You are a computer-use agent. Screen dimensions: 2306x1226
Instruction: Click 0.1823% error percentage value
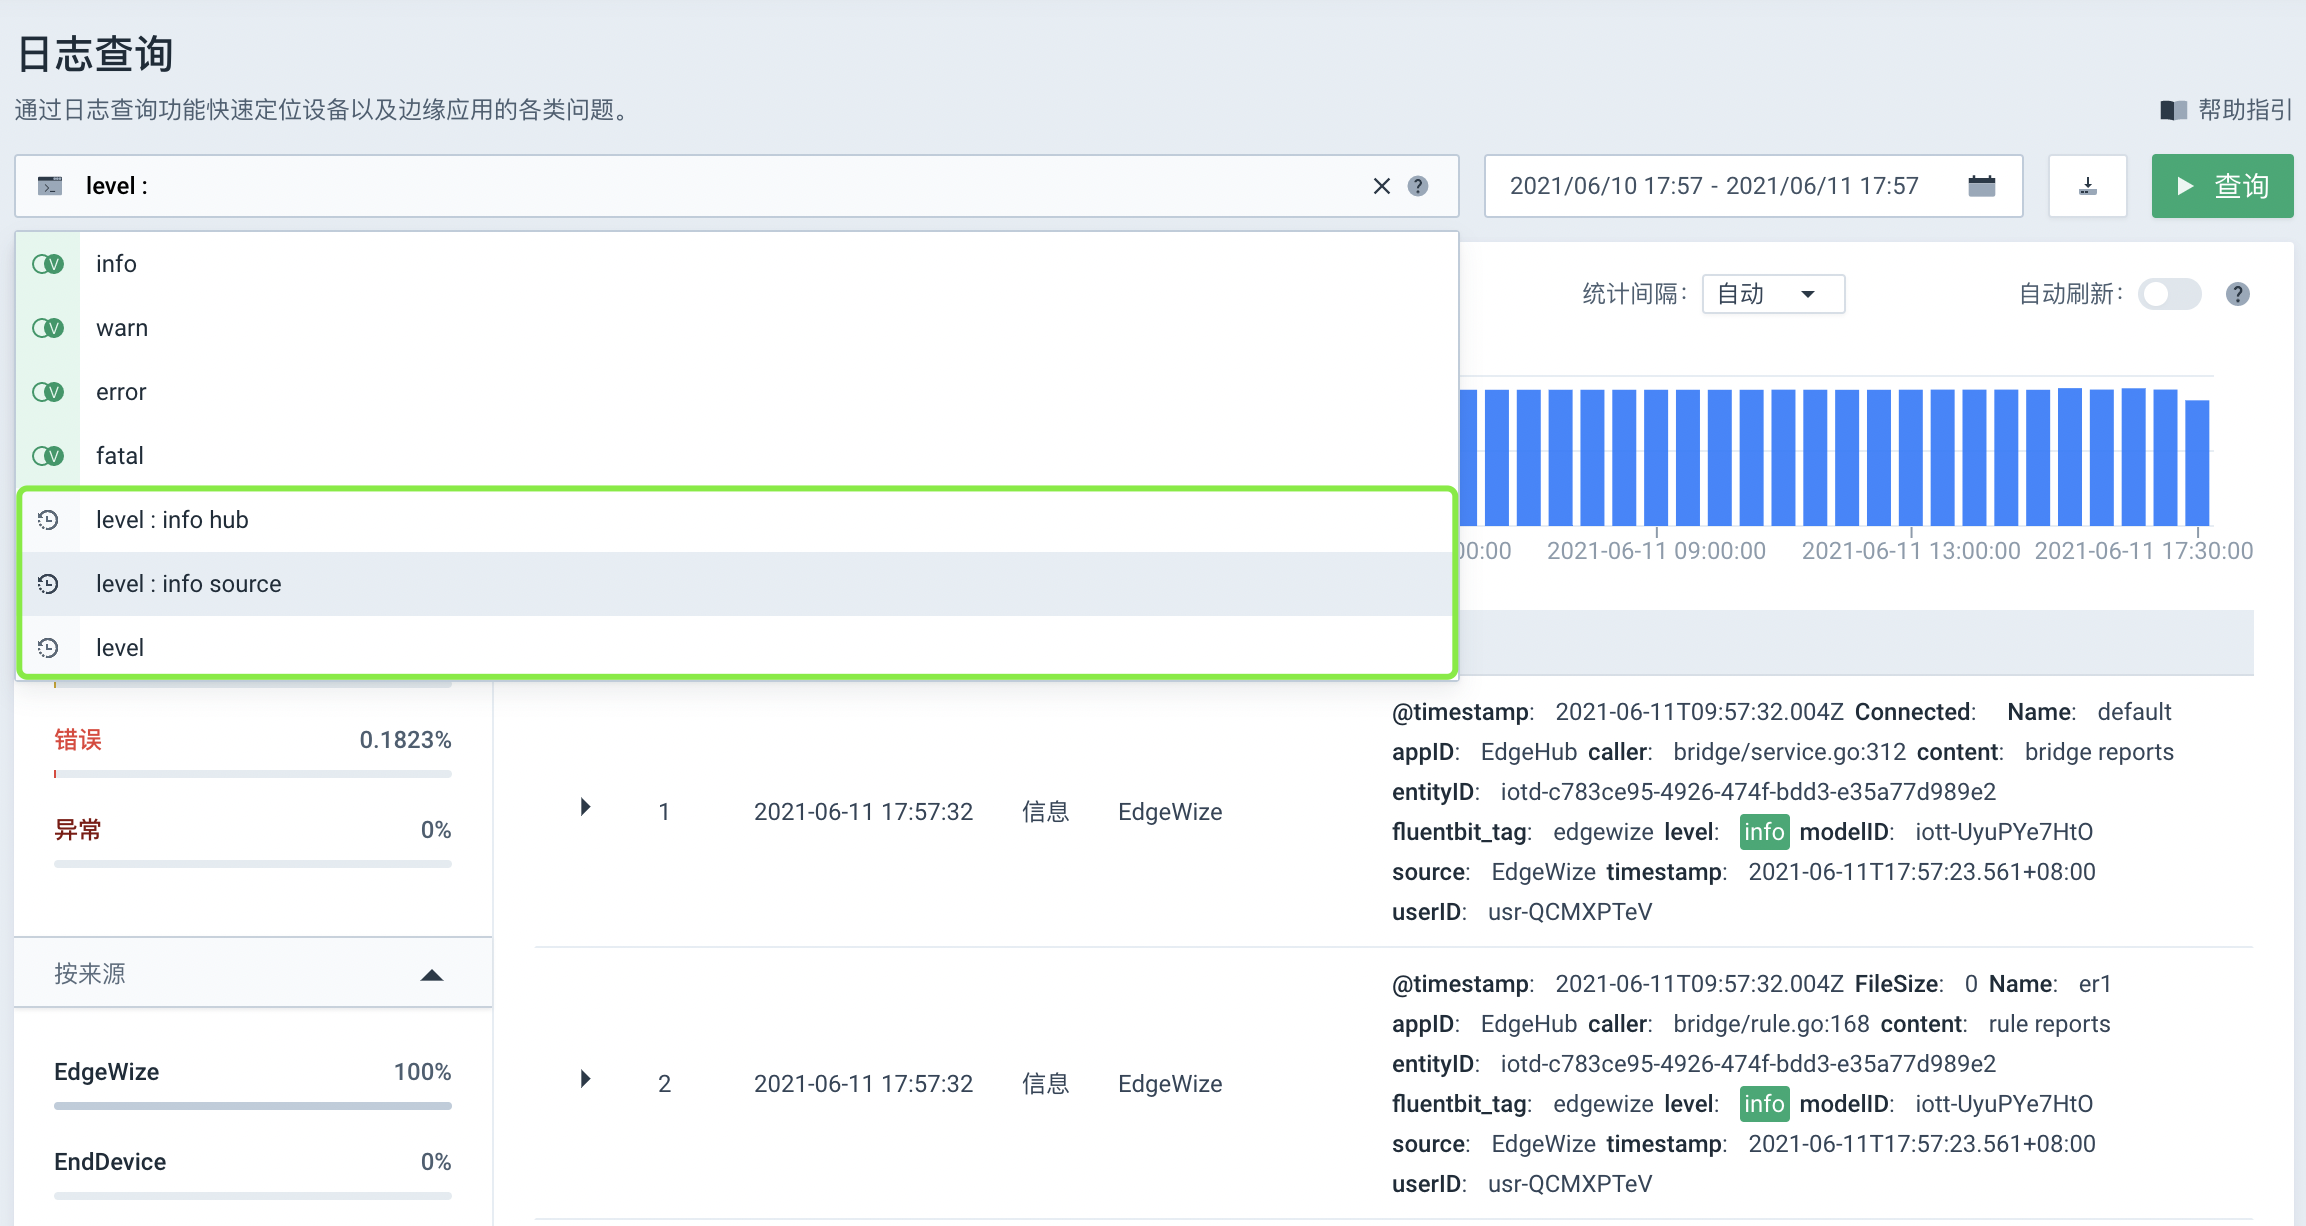405,740
